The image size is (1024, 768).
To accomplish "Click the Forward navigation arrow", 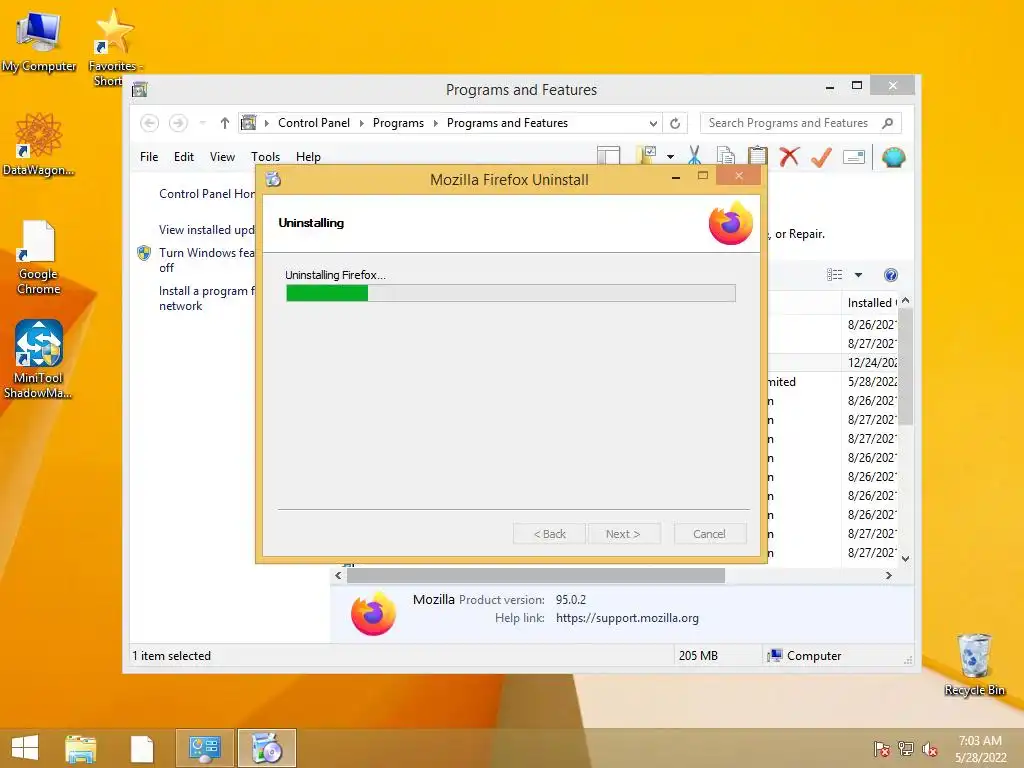I will tap(178, 123).
